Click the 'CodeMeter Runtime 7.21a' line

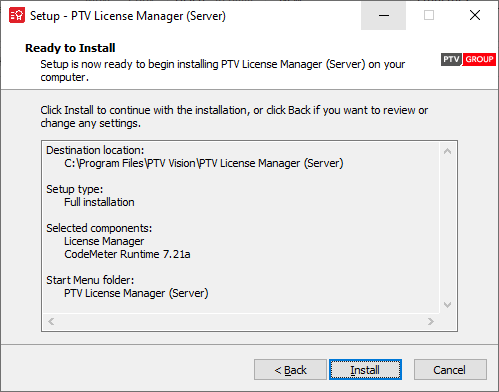pos(127,254)
